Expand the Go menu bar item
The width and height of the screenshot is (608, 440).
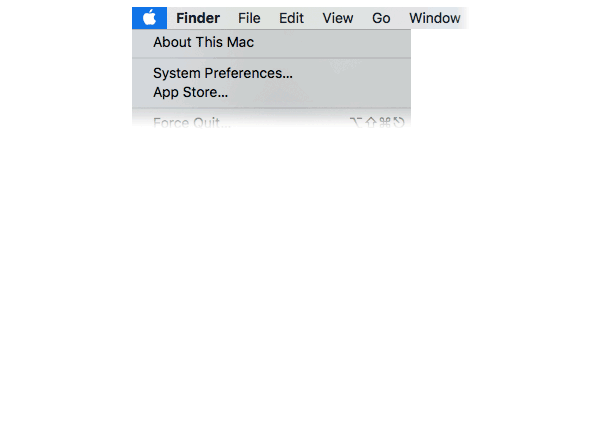point(381,18)
